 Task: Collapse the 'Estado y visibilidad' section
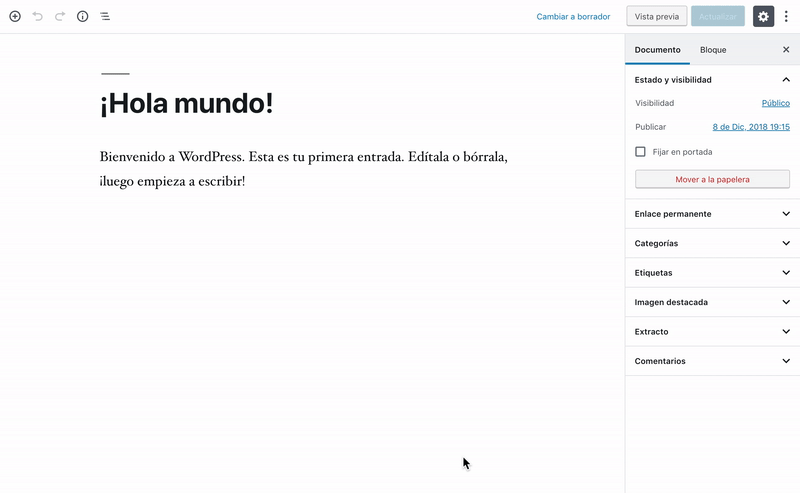[x=786, y=79]
